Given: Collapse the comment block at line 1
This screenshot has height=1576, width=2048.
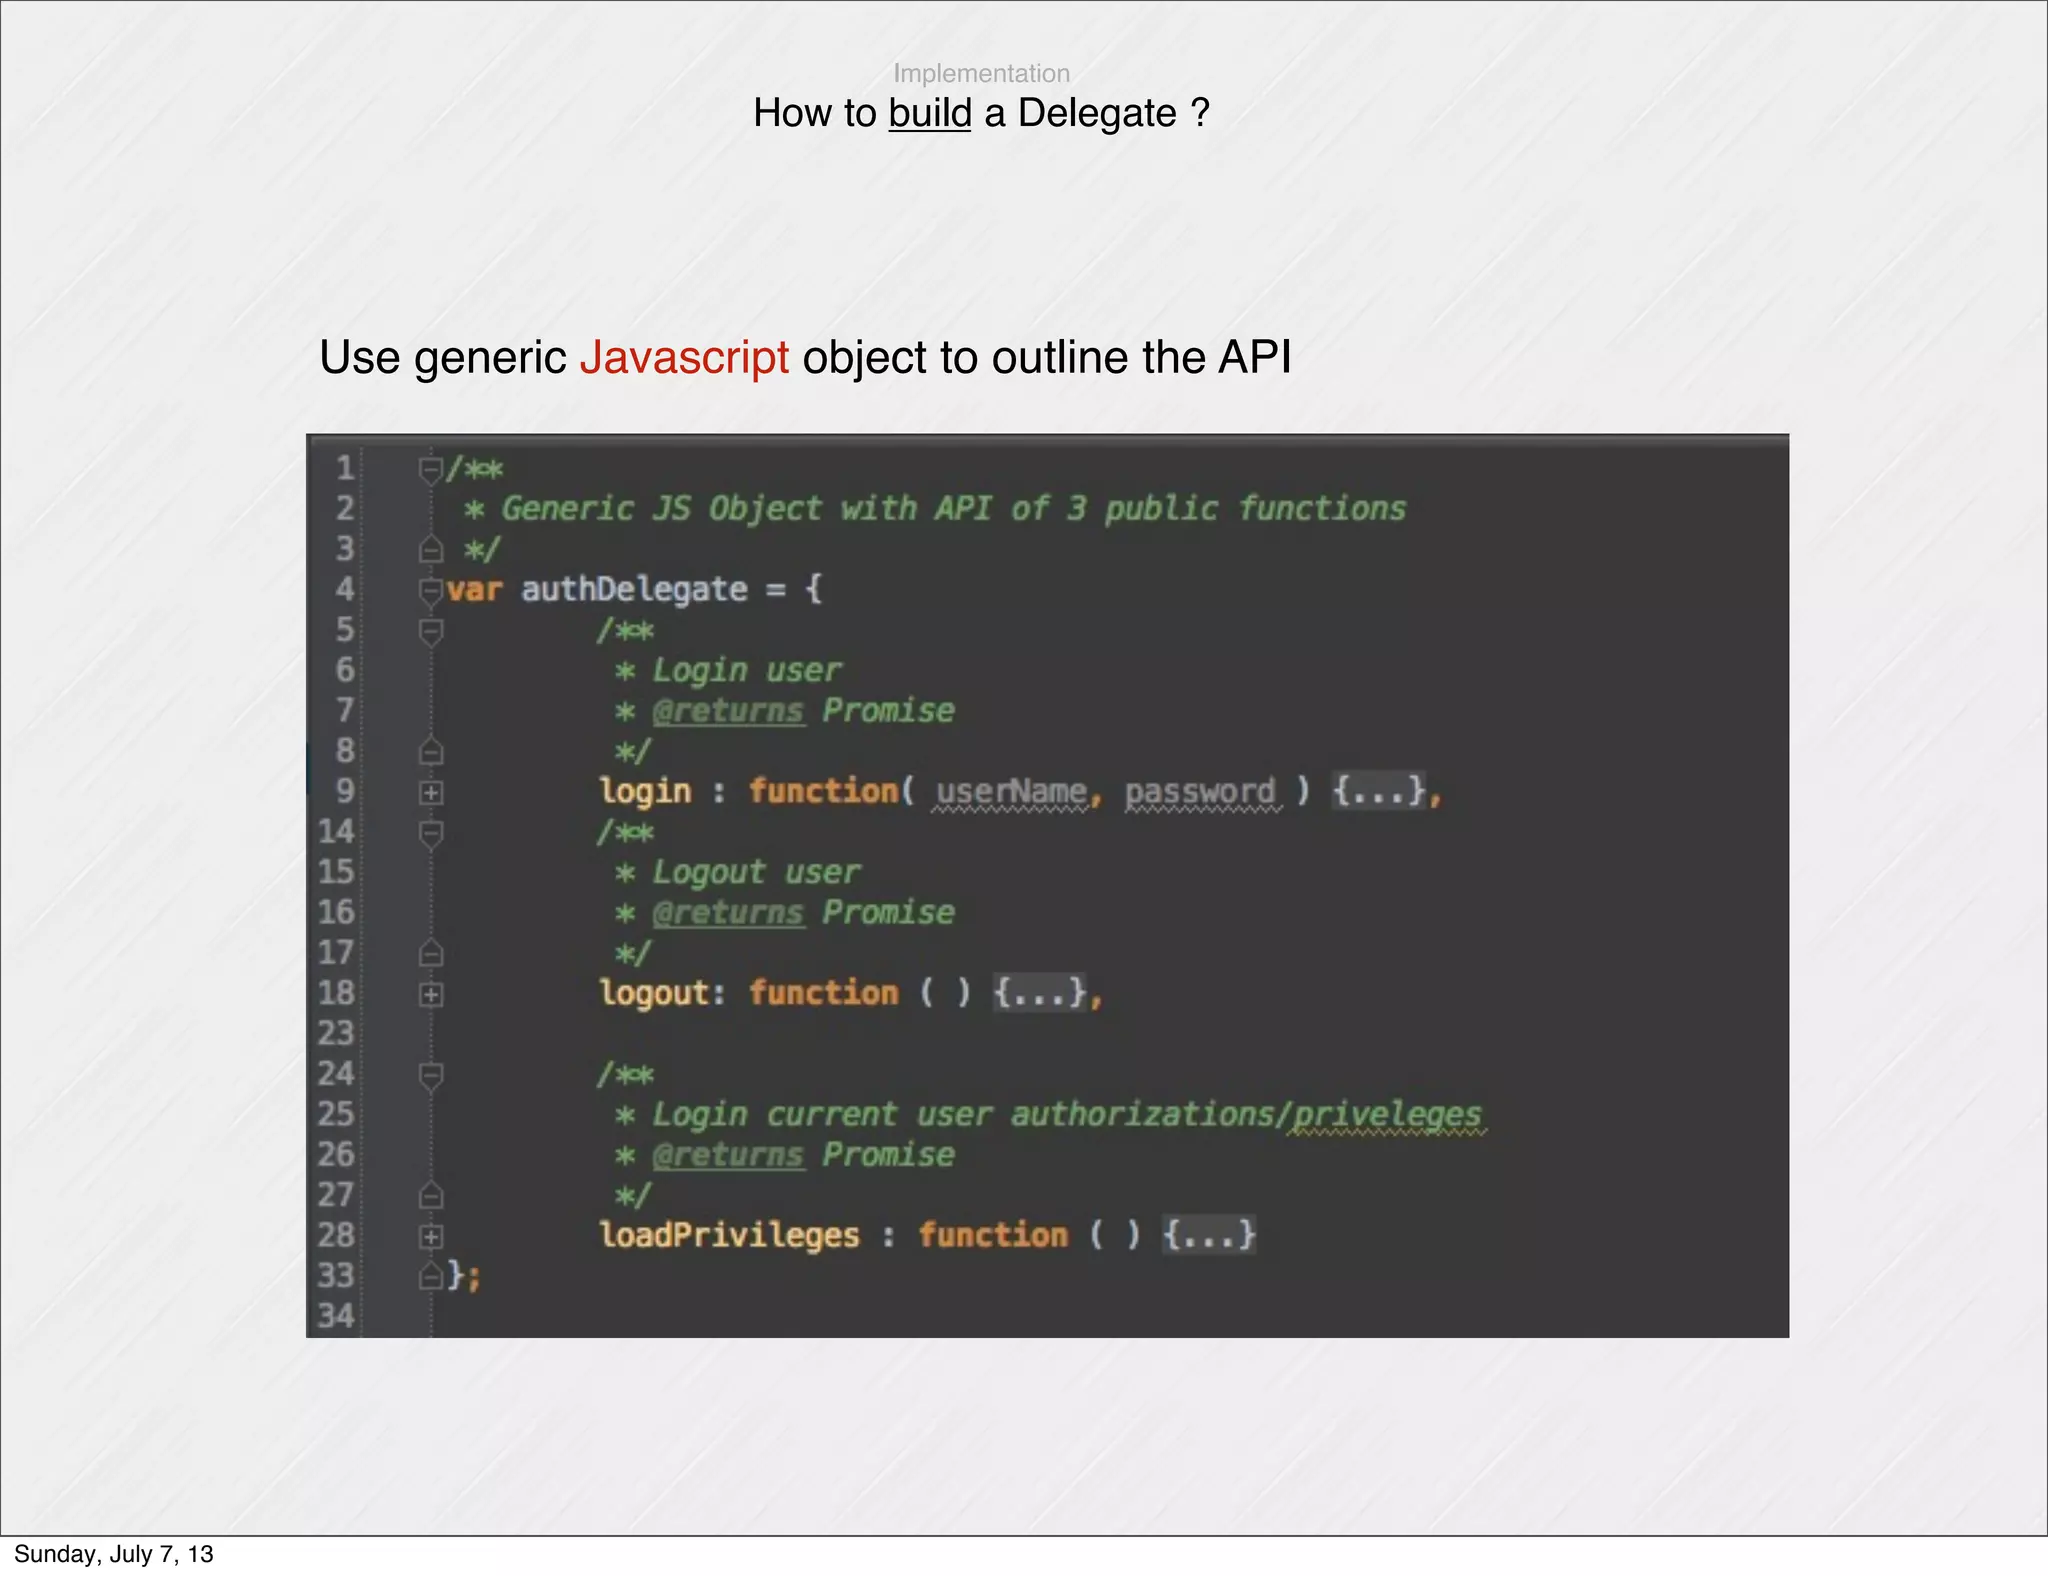Looking at the screenshot, I should [430, 470].
